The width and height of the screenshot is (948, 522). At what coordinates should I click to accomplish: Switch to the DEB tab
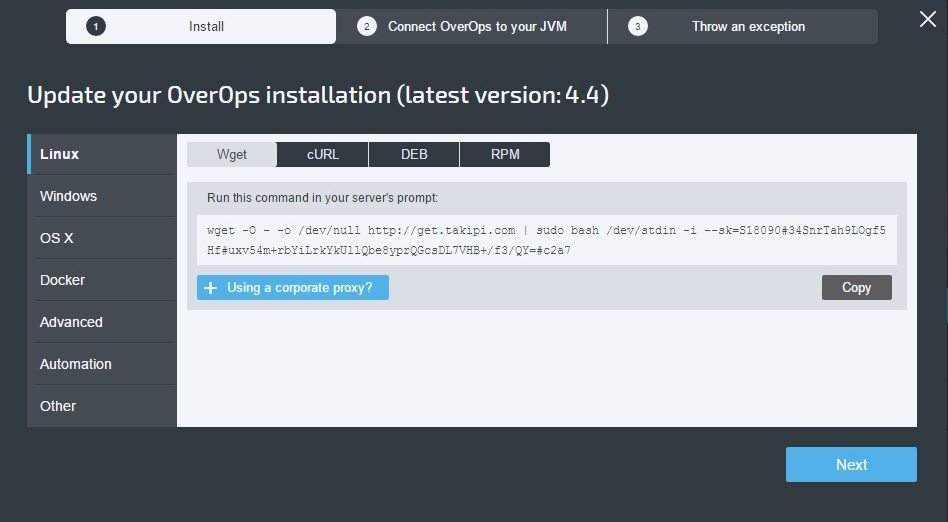pos(414,154)
